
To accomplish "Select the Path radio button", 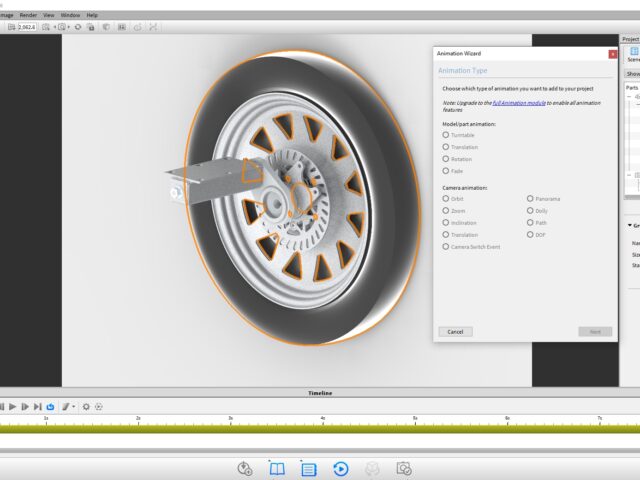I will [530, 222].
